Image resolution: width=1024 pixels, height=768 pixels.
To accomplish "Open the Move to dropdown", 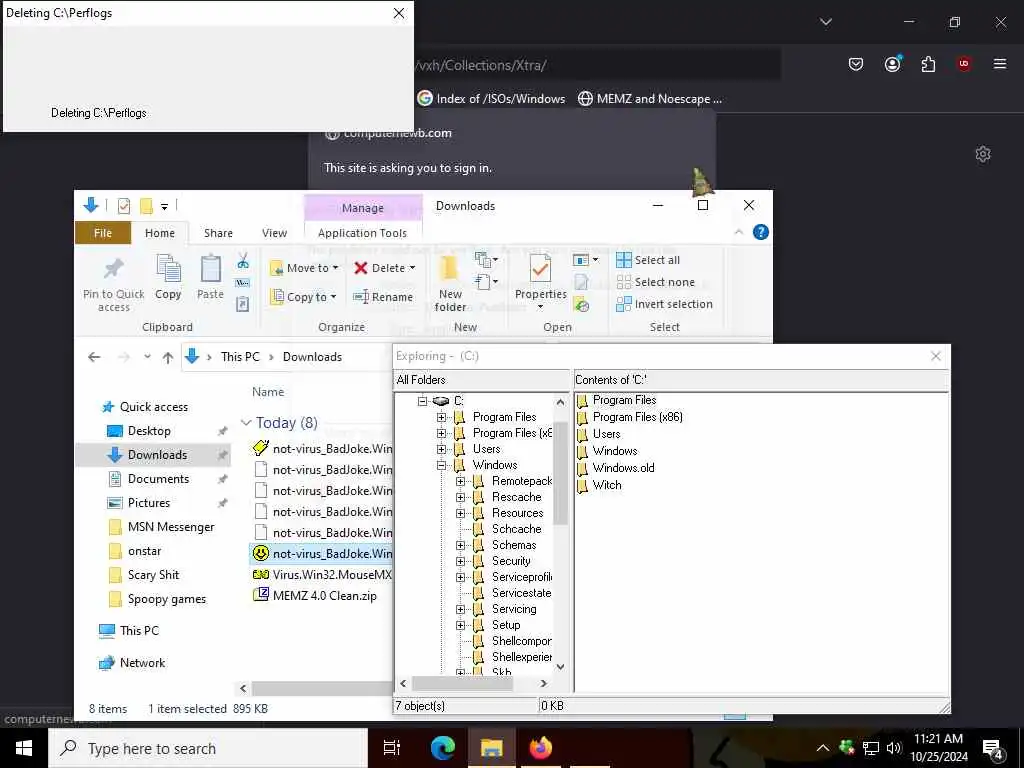I will [305, 268].
